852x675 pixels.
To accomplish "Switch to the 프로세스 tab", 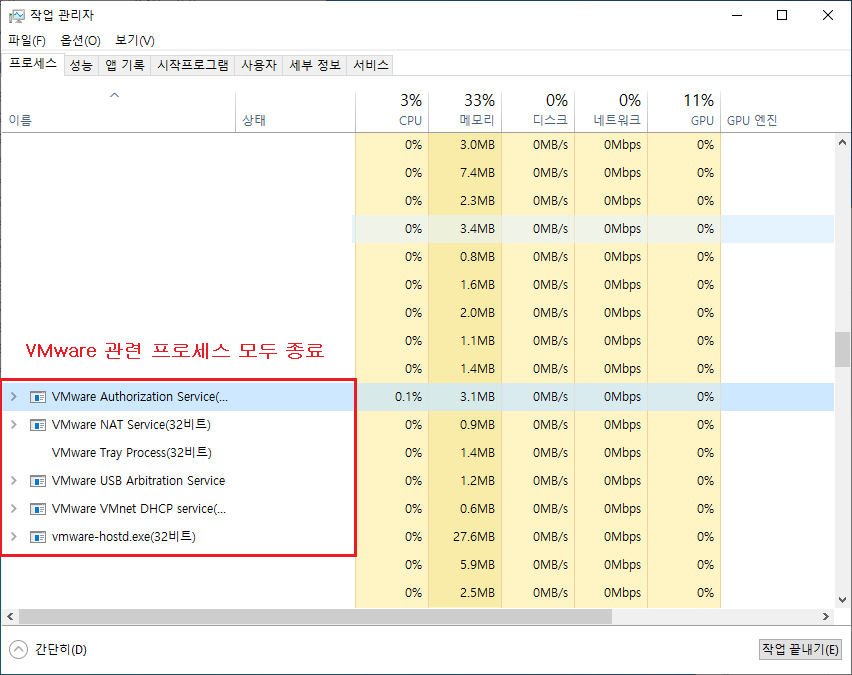I will pyautogui.click(x=33, y=64).
